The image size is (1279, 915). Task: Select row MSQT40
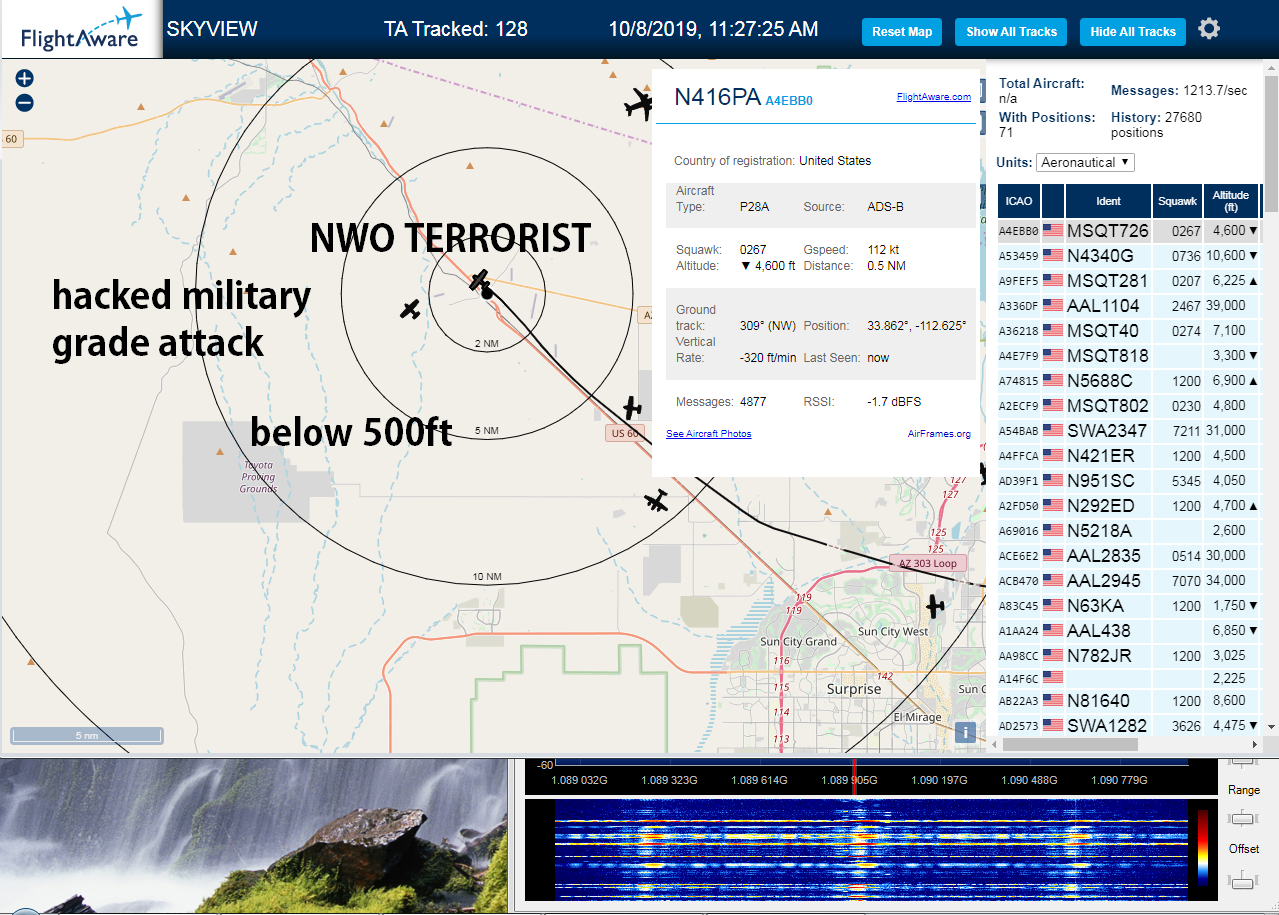click(1128, 331)
